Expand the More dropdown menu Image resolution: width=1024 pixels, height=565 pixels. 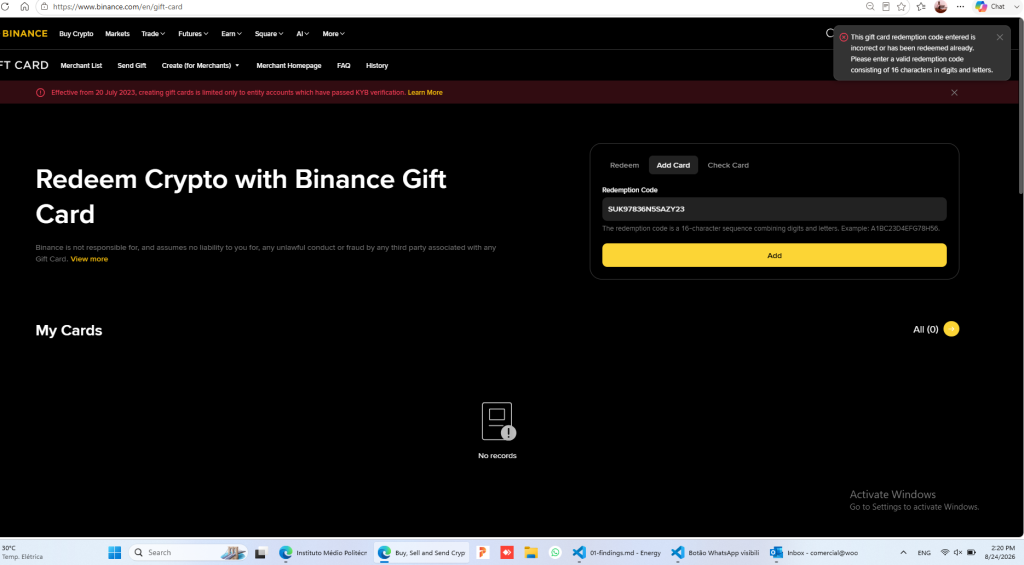[x=333, y=33]
